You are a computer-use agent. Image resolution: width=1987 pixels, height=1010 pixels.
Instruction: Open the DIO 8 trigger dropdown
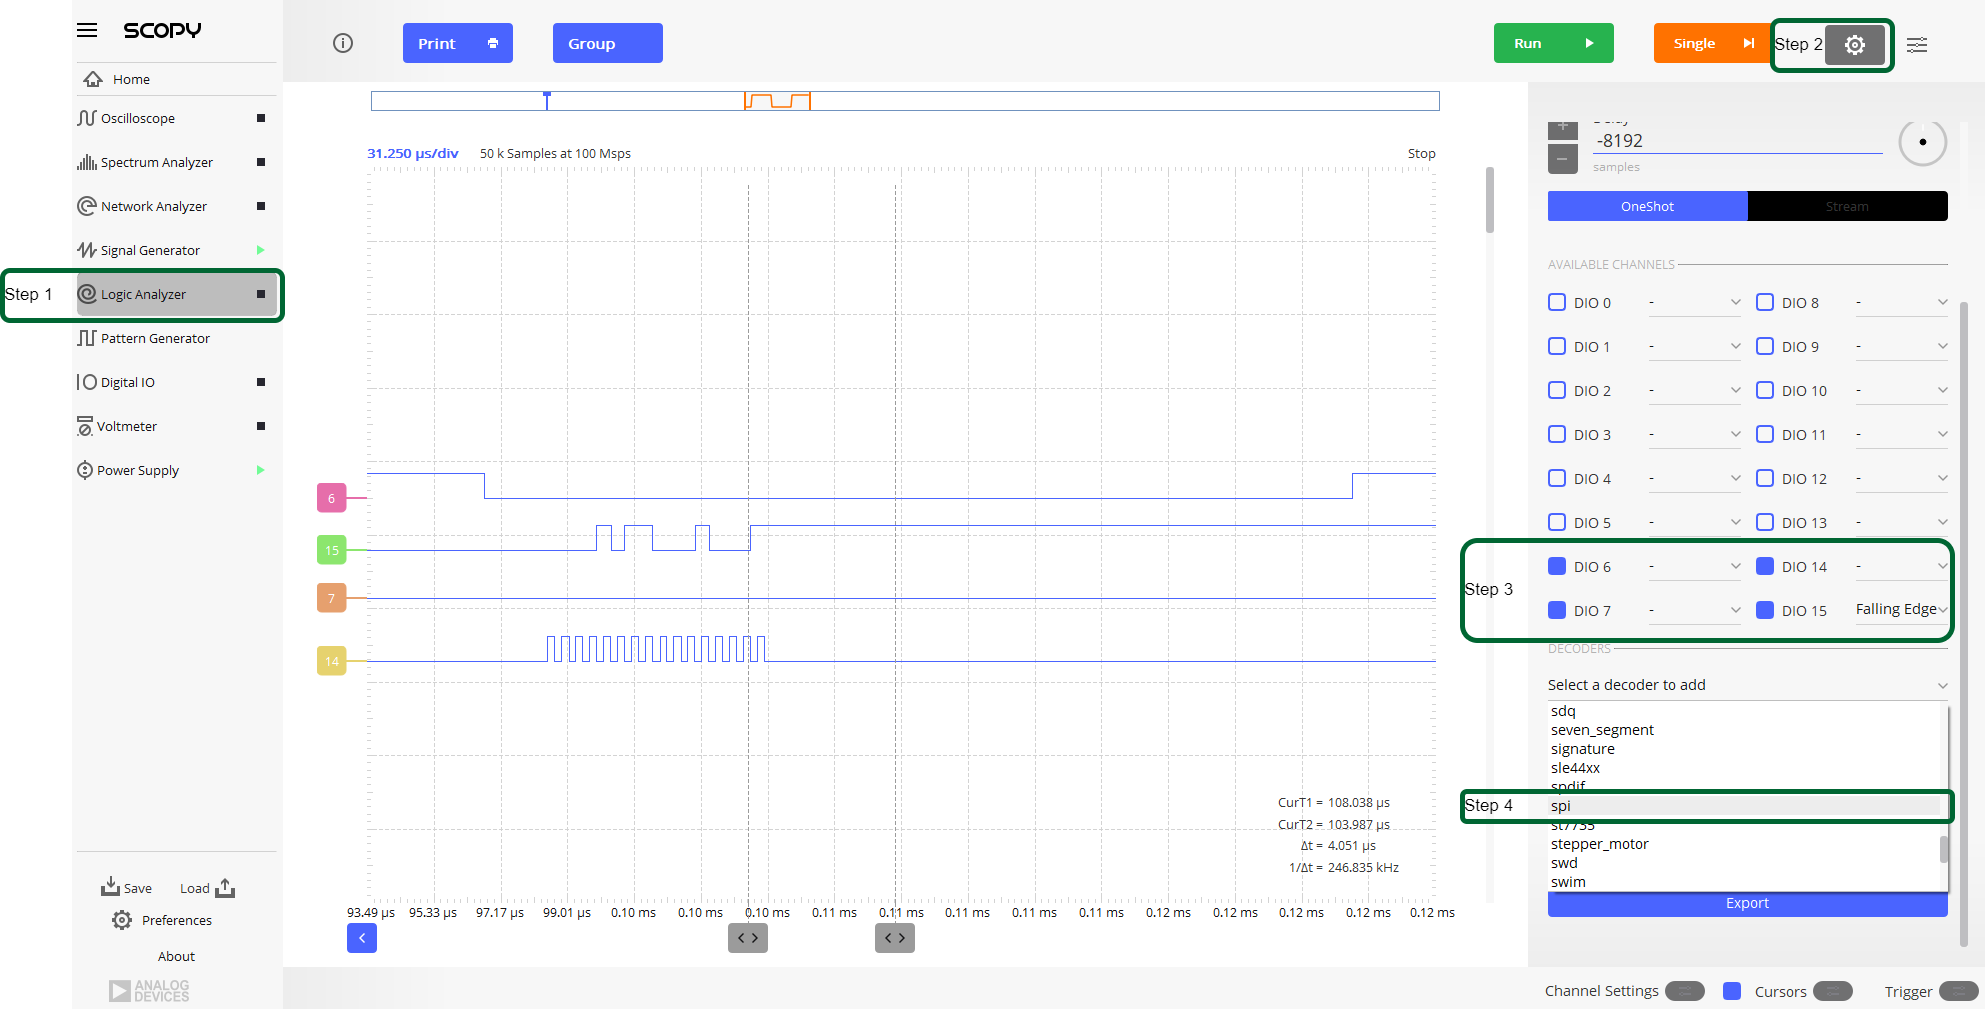[1903, 302]
